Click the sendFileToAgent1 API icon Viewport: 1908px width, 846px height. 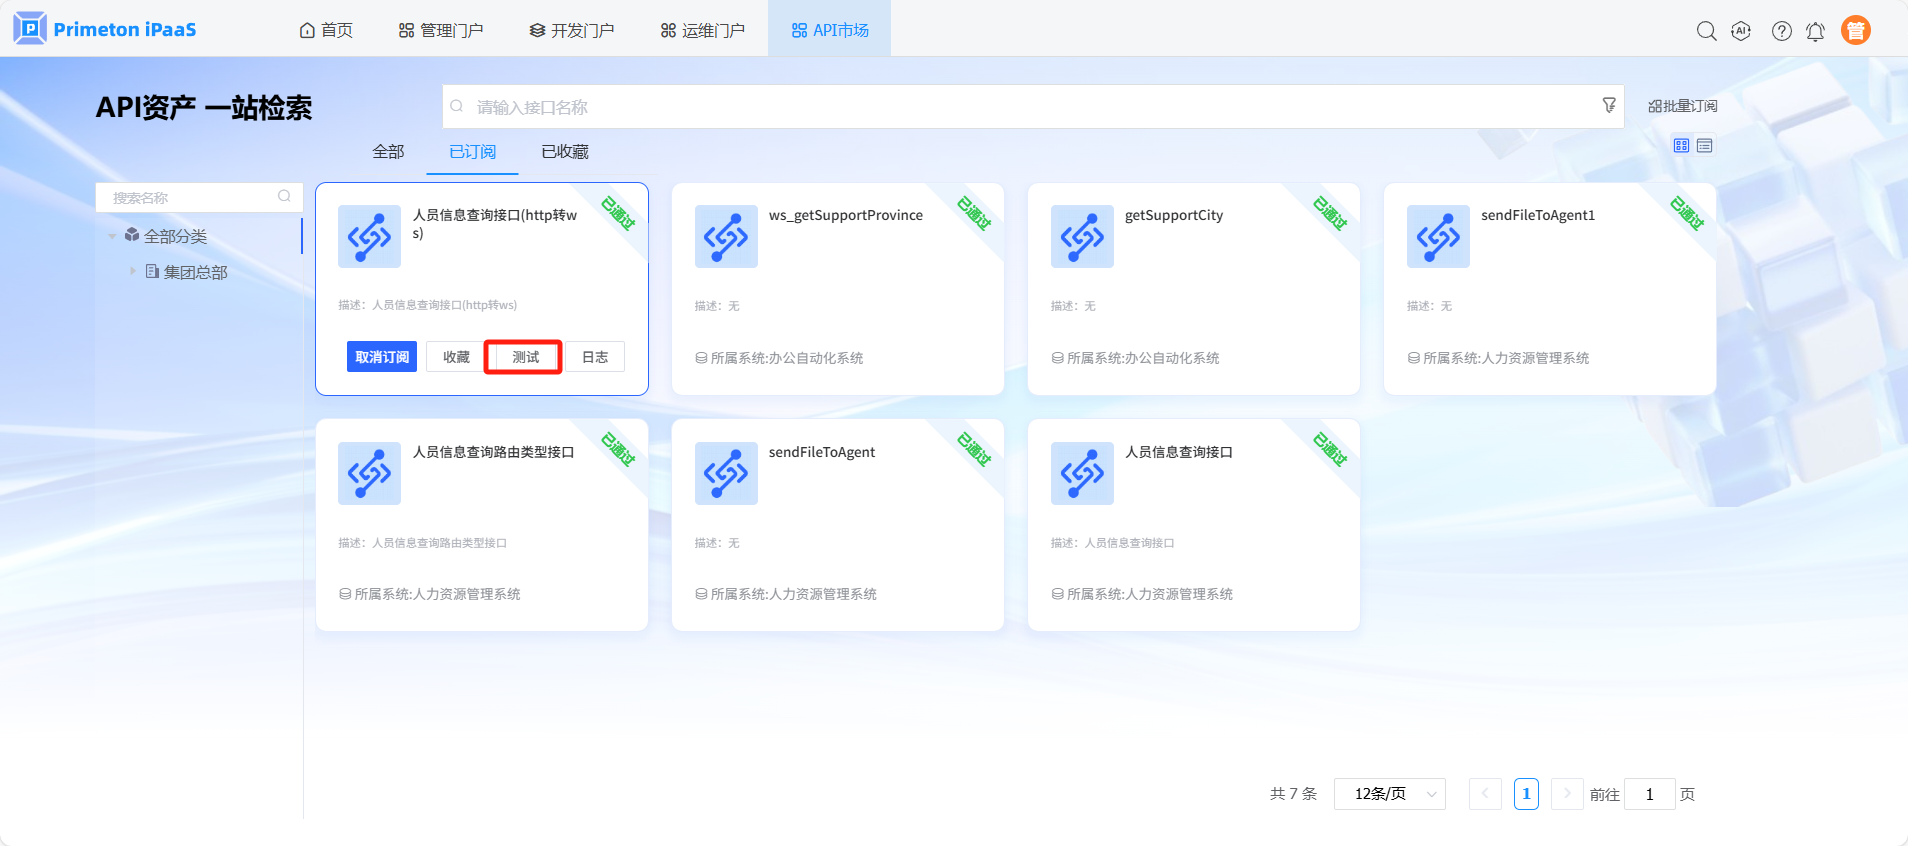coord(1437,237)
